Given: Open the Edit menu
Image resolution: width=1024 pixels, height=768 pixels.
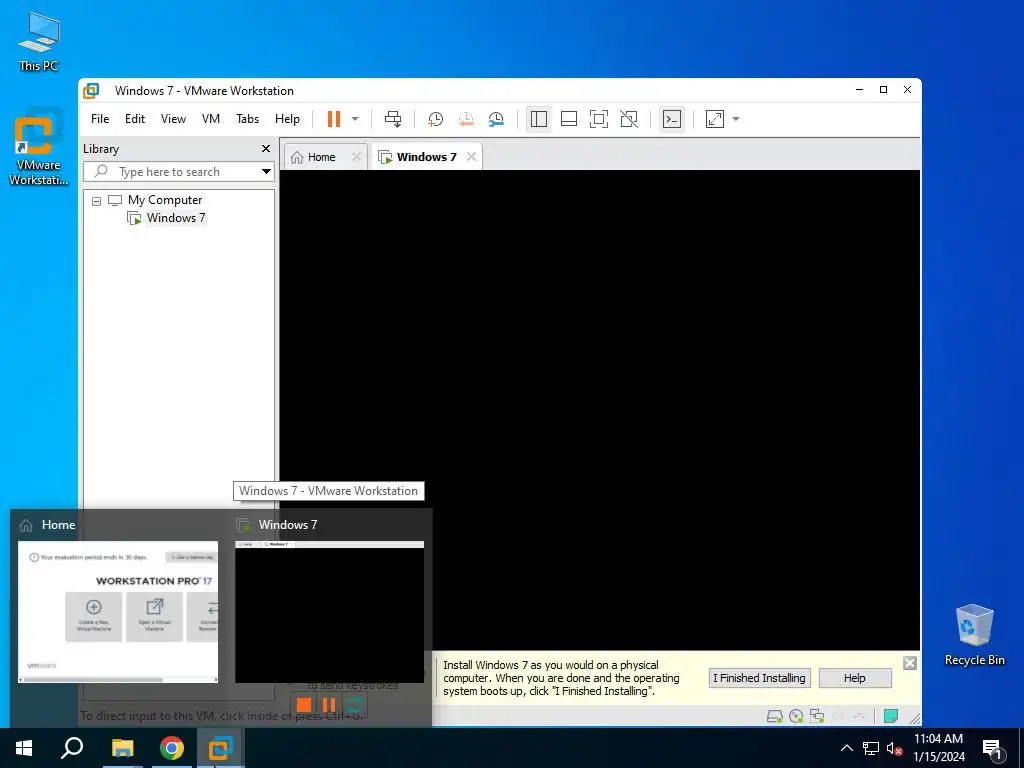Looking at the screenshot, I should point(135,119).
